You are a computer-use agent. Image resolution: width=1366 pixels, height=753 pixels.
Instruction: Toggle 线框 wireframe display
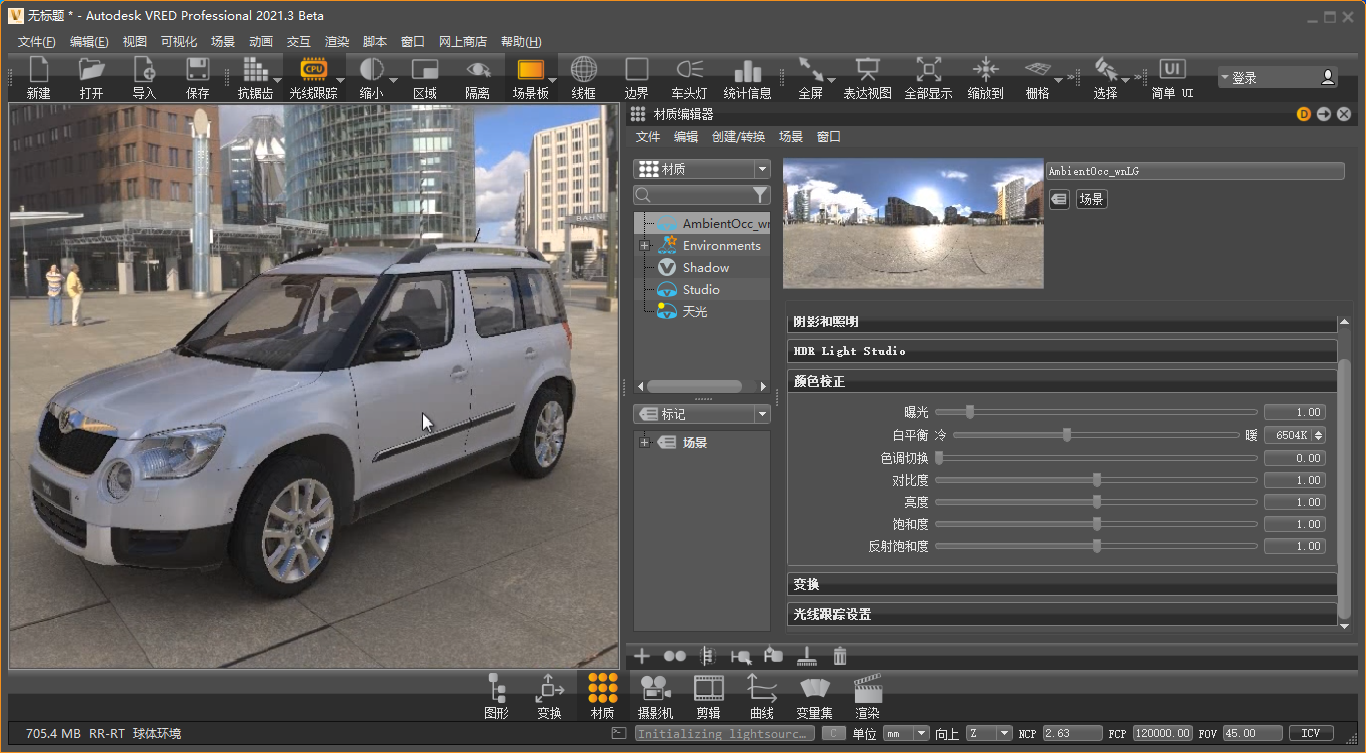584,78
